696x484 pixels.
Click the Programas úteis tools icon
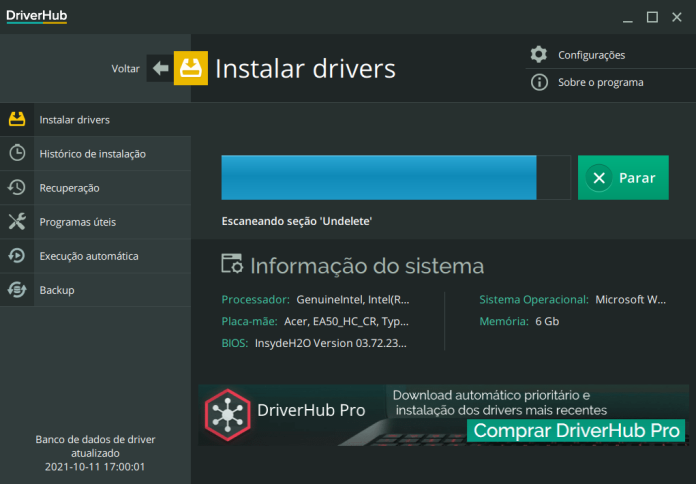pos(17,221)
